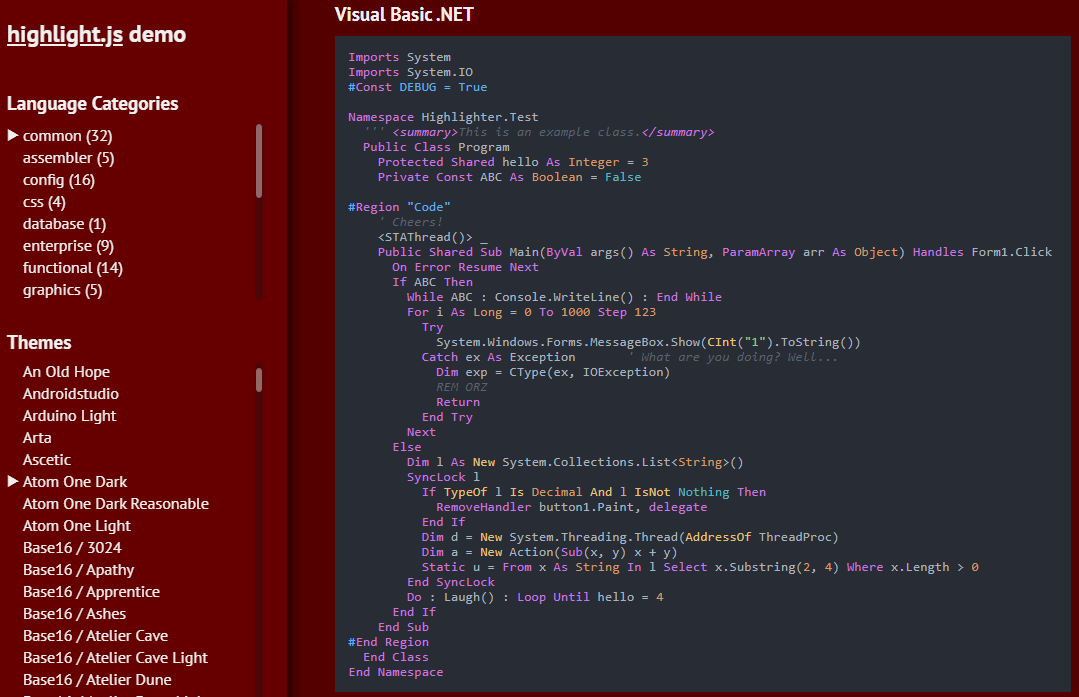
Task: Apply the Base16 / Atelier Cave theme
Action: pyautogui.click(x=95, y=636)
